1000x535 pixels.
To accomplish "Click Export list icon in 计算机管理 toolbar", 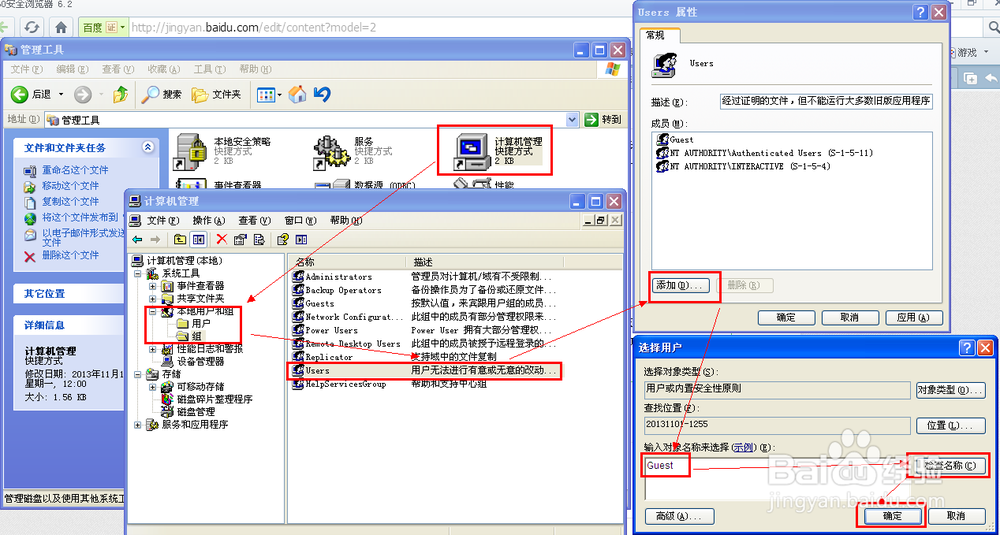I will pos(259,240).
